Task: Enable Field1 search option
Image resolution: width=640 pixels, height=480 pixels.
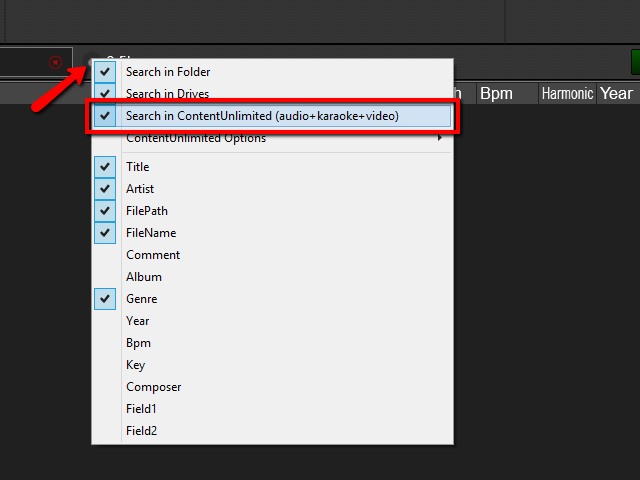Action: (272, 409)
